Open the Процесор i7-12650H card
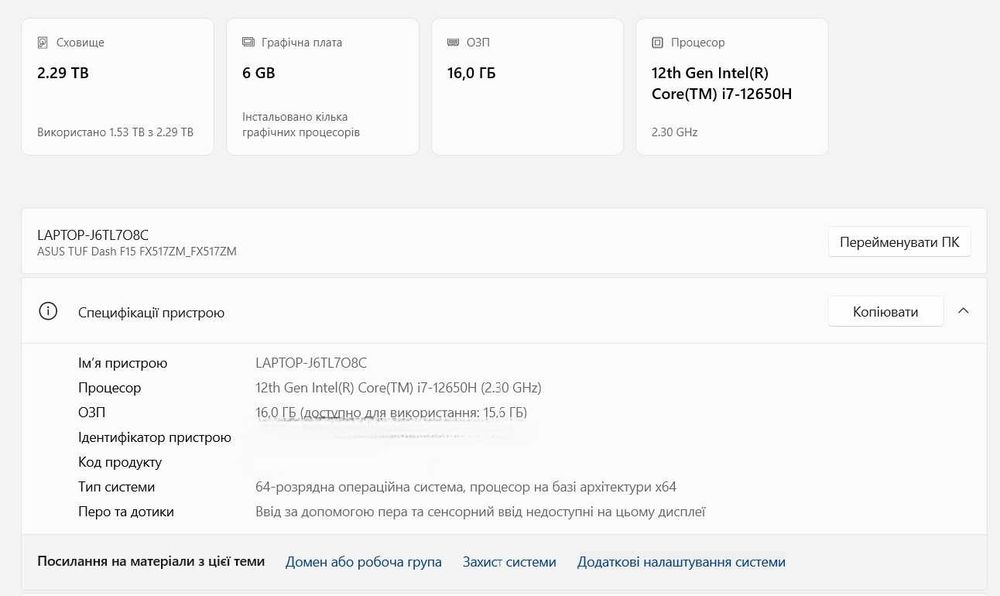The height and width of the screenshot is (596, 1000). [x=732, y=87]
